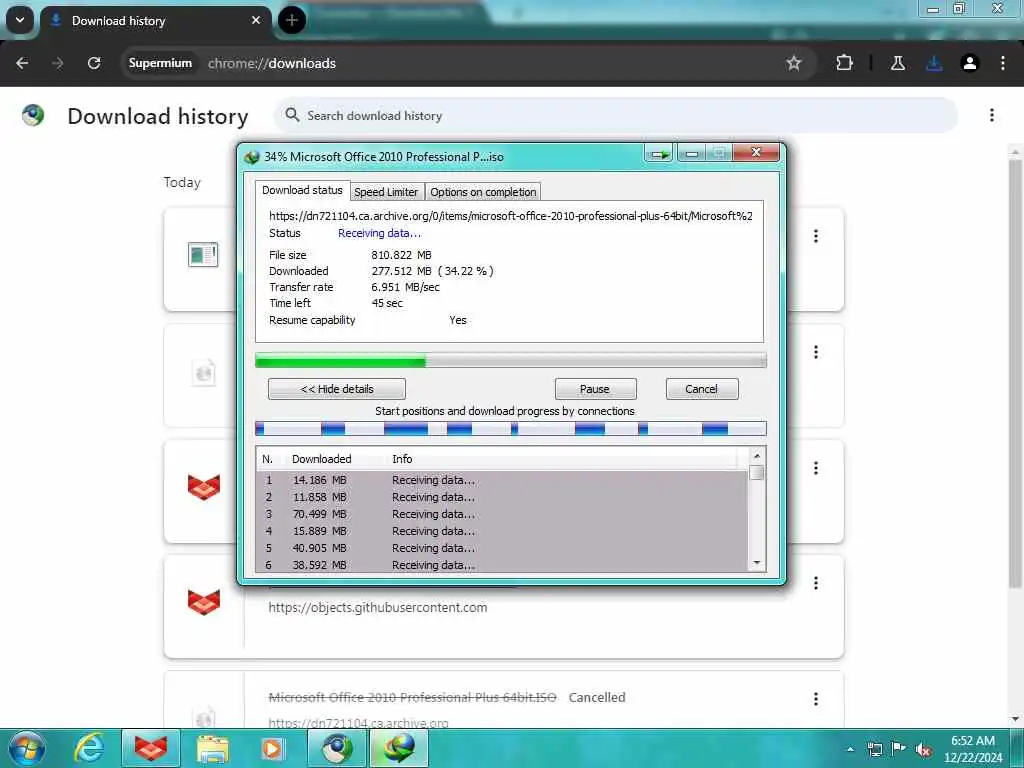
Task: Cancel the Office 2010 download
Action: click(701, 389)
